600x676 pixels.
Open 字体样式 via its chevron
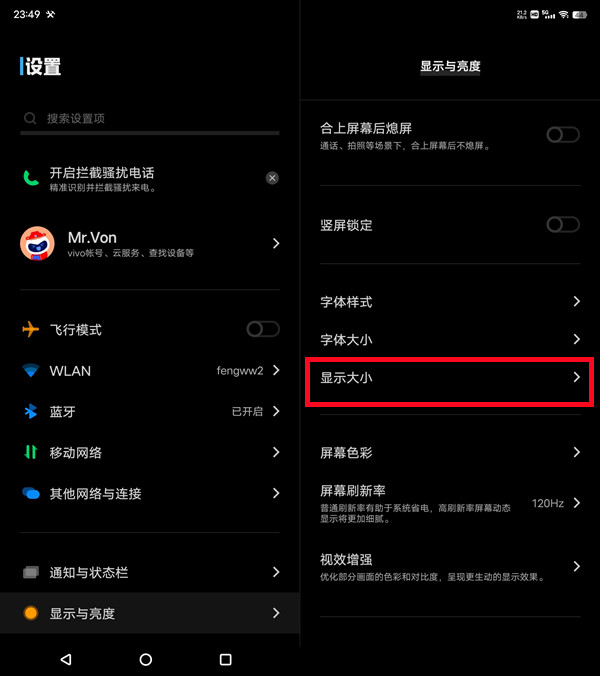pos(577,301)
